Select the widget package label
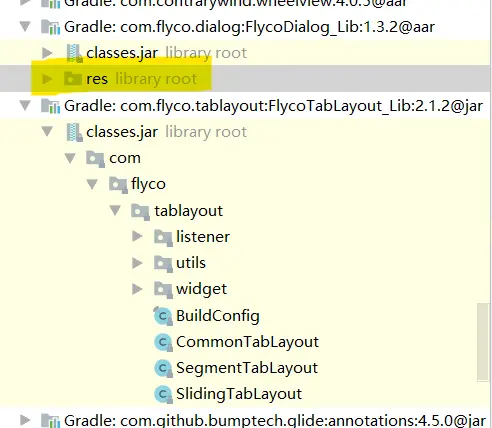 click(x=202, y=289)
